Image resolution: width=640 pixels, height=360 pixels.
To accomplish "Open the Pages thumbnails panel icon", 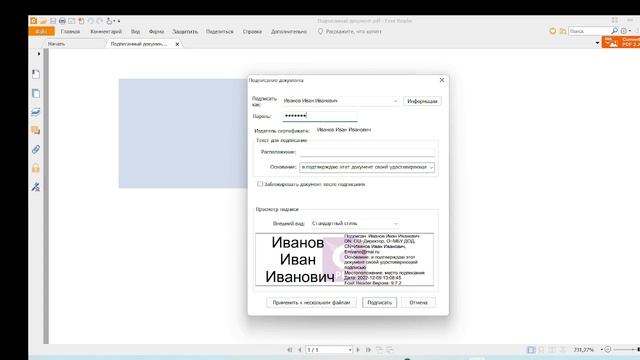I will pyautogui.click(x=36, y=93).
